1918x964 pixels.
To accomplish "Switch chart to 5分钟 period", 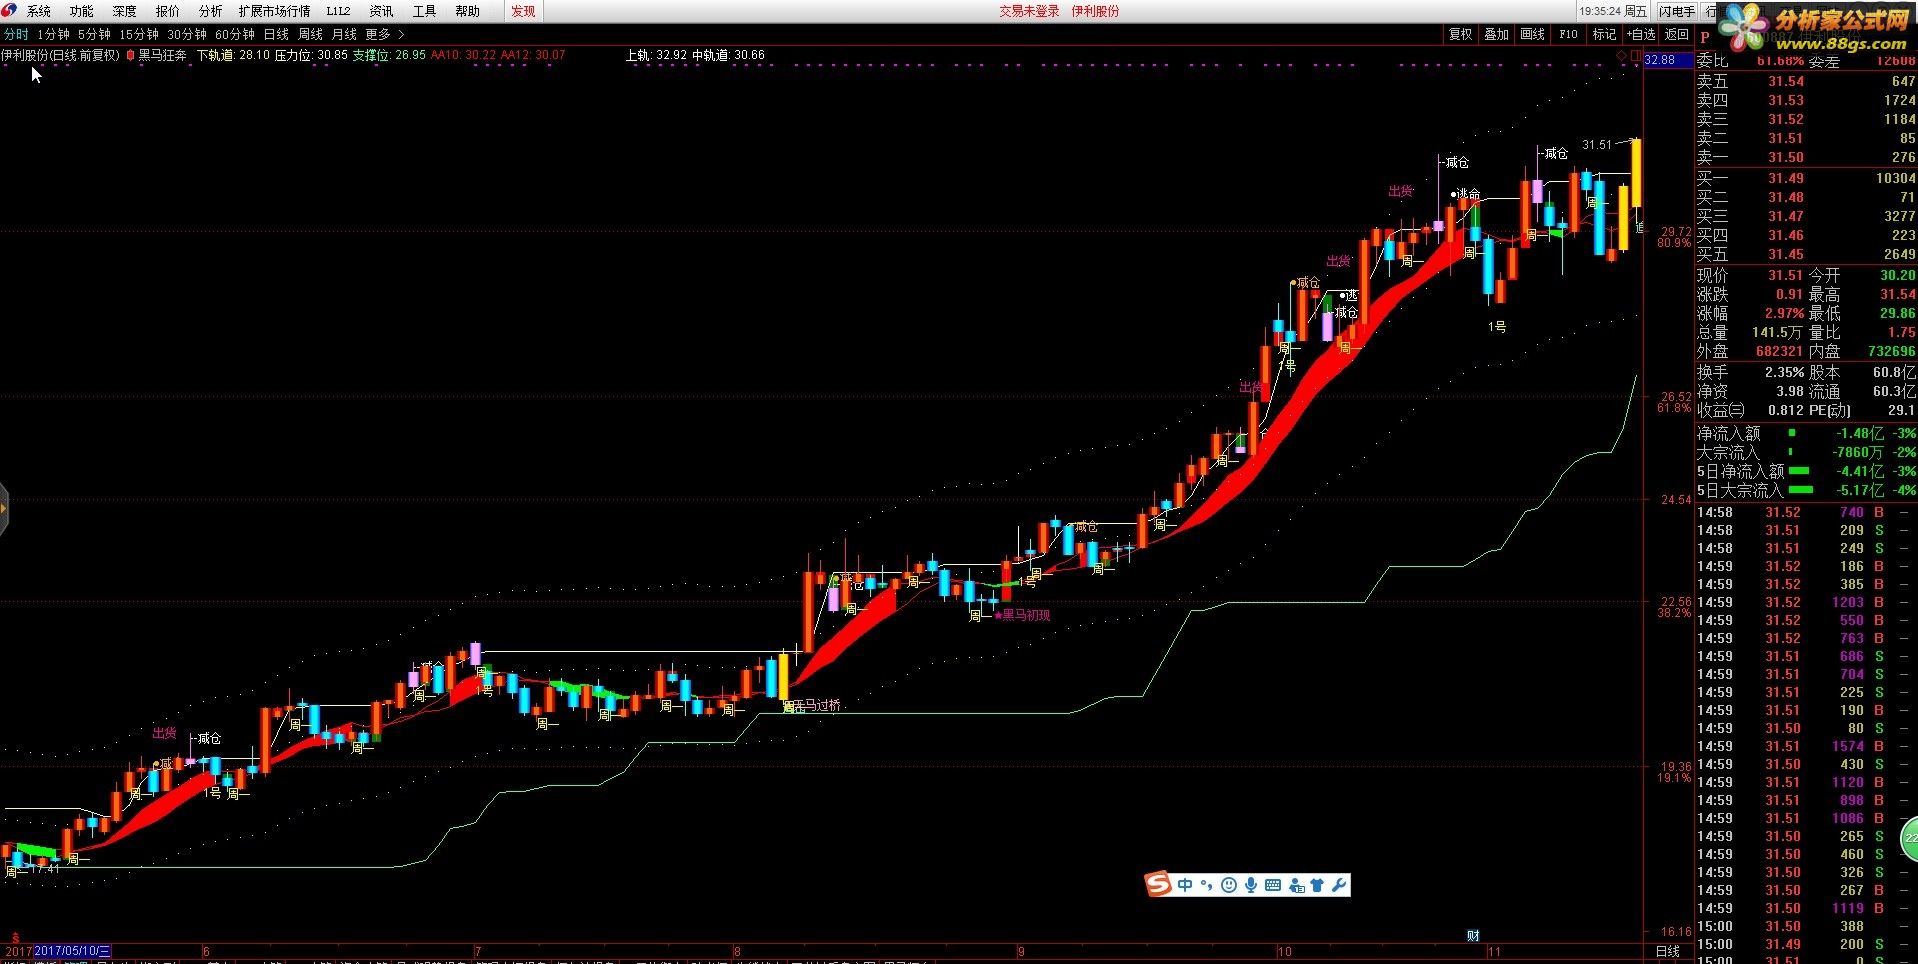I will coord(94,34).
